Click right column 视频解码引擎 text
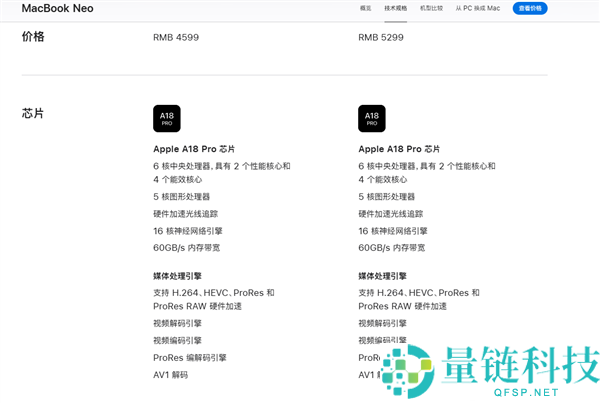Screen dimensions: 600x403 coord(383,323)
